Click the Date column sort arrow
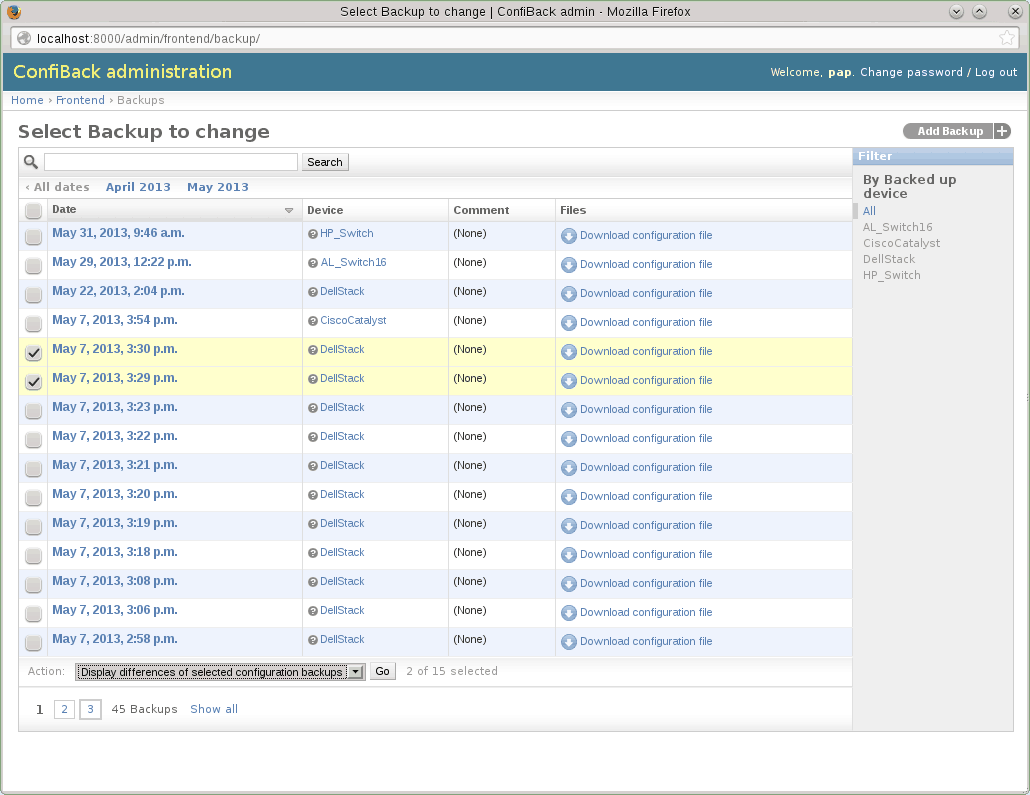Screen dimensions: 1030x795 pyautogui.click(x=288, y=210)
